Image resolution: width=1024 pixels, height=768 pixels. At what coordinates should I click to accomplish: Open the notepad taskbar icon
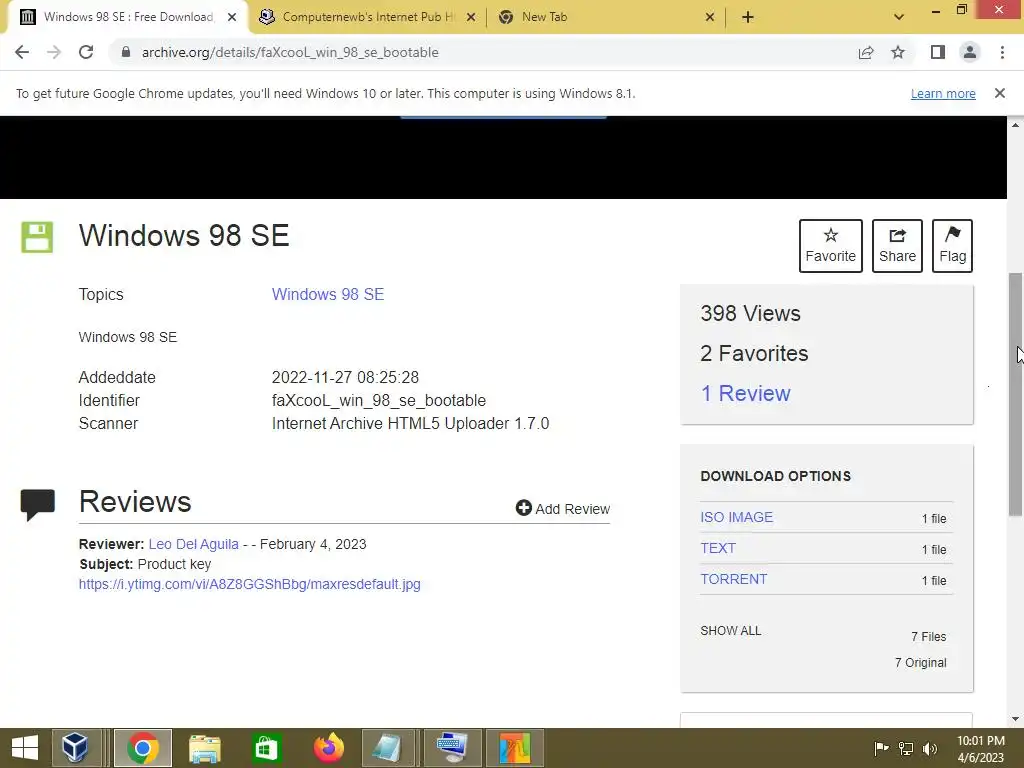click(389, 748)
